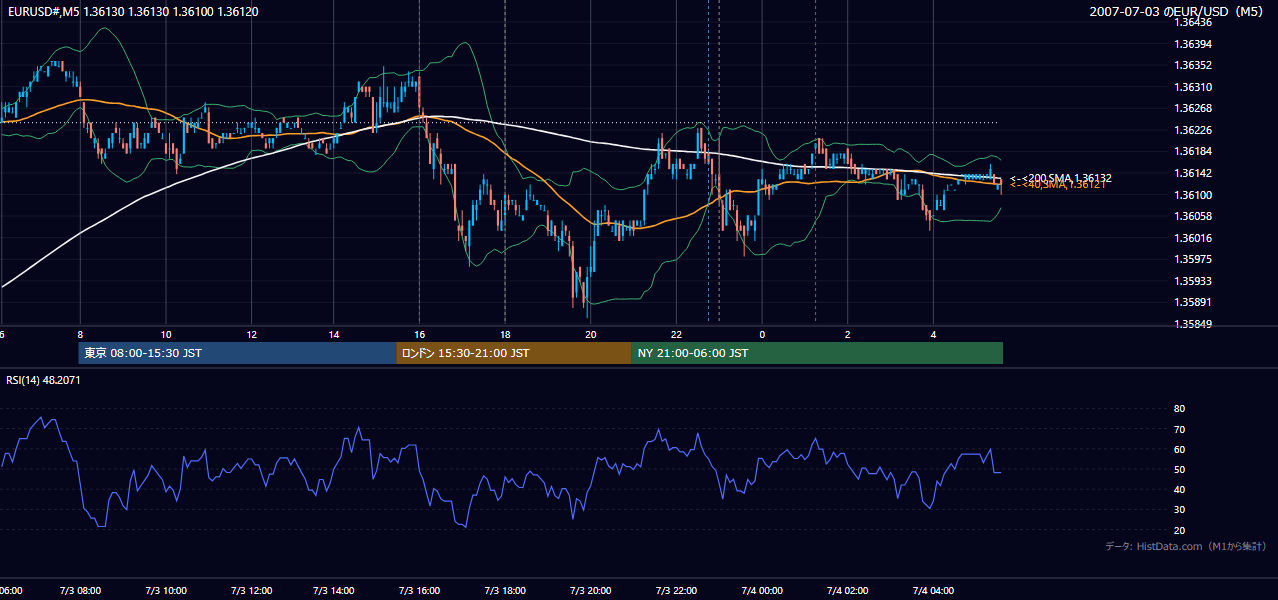Click the RSI(14) 48.2071 indicator label
This screenshot has height=600, width=1278.
coord(45,380)
